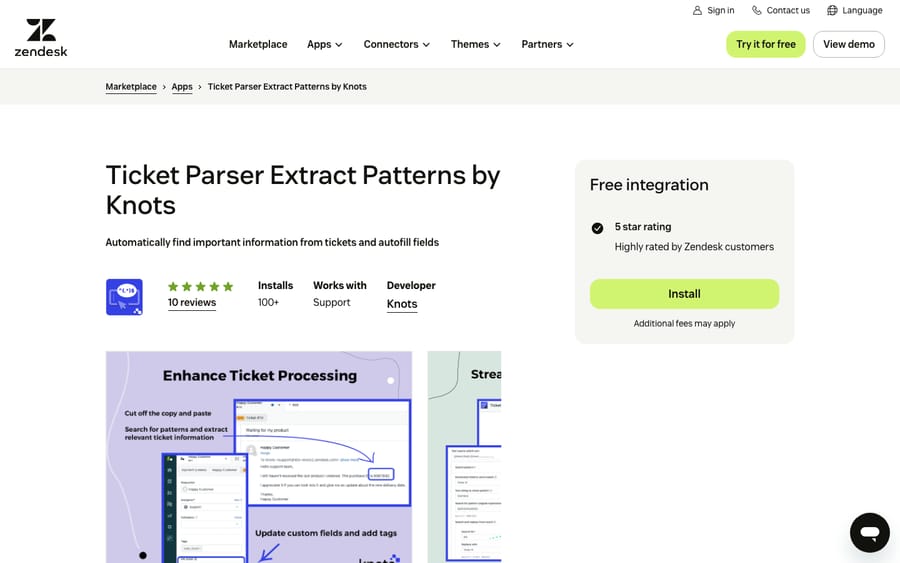Open the Enhance Ticket Processing screenshot
Screen dimensions: 900x563
click(x=259, y=457)
